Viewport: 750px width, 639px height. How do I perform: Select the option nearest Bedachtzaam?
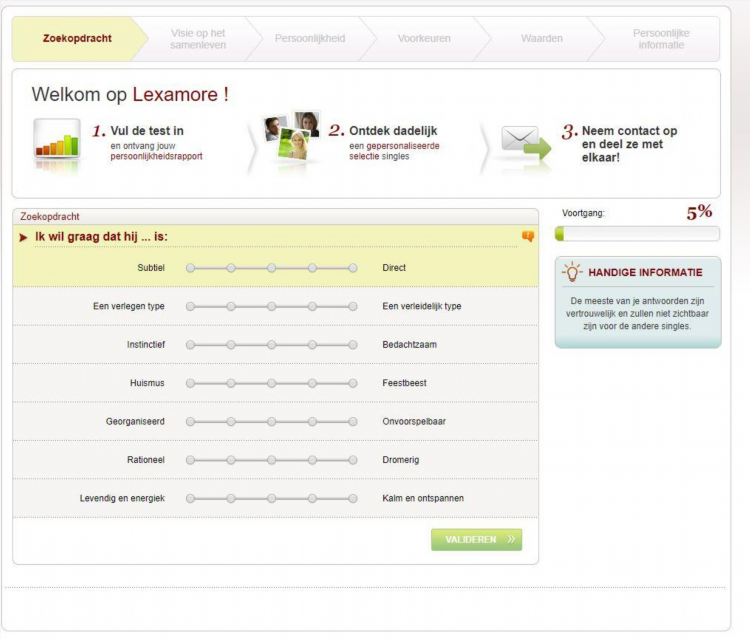[353, 345]
